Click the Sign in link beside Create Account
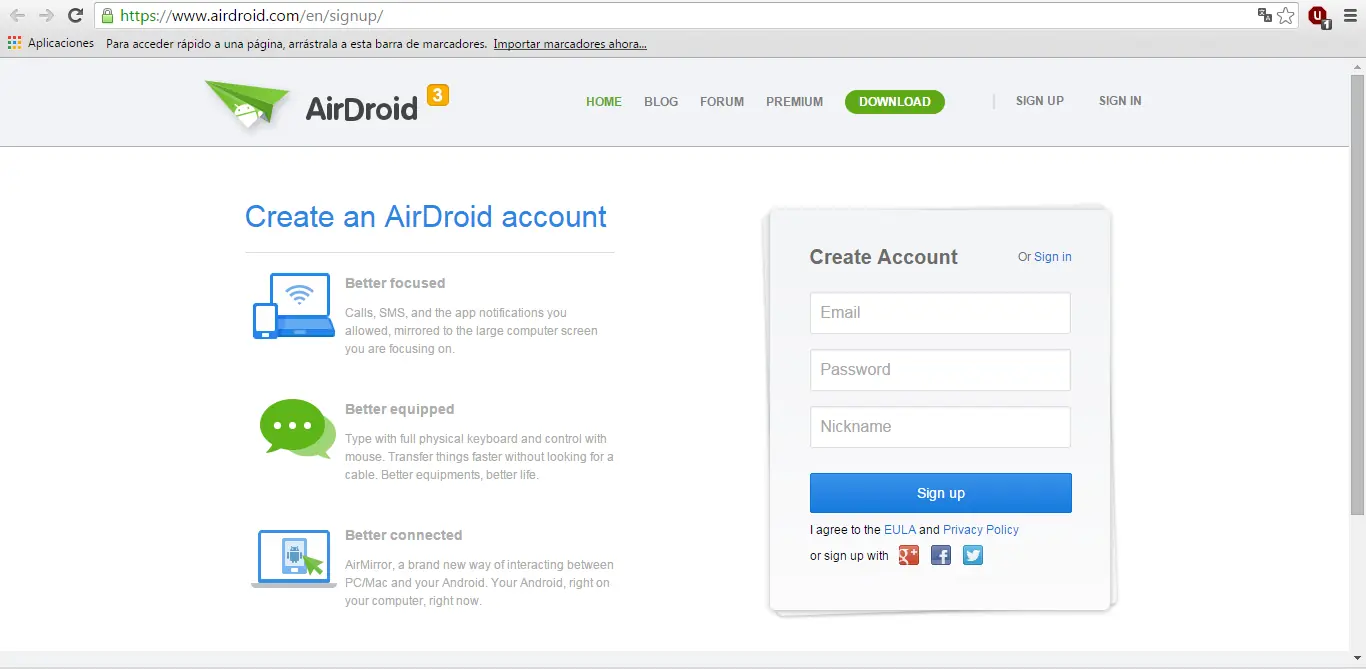The width and height of the screenshot is (1366, 669). coord(1052,257)
